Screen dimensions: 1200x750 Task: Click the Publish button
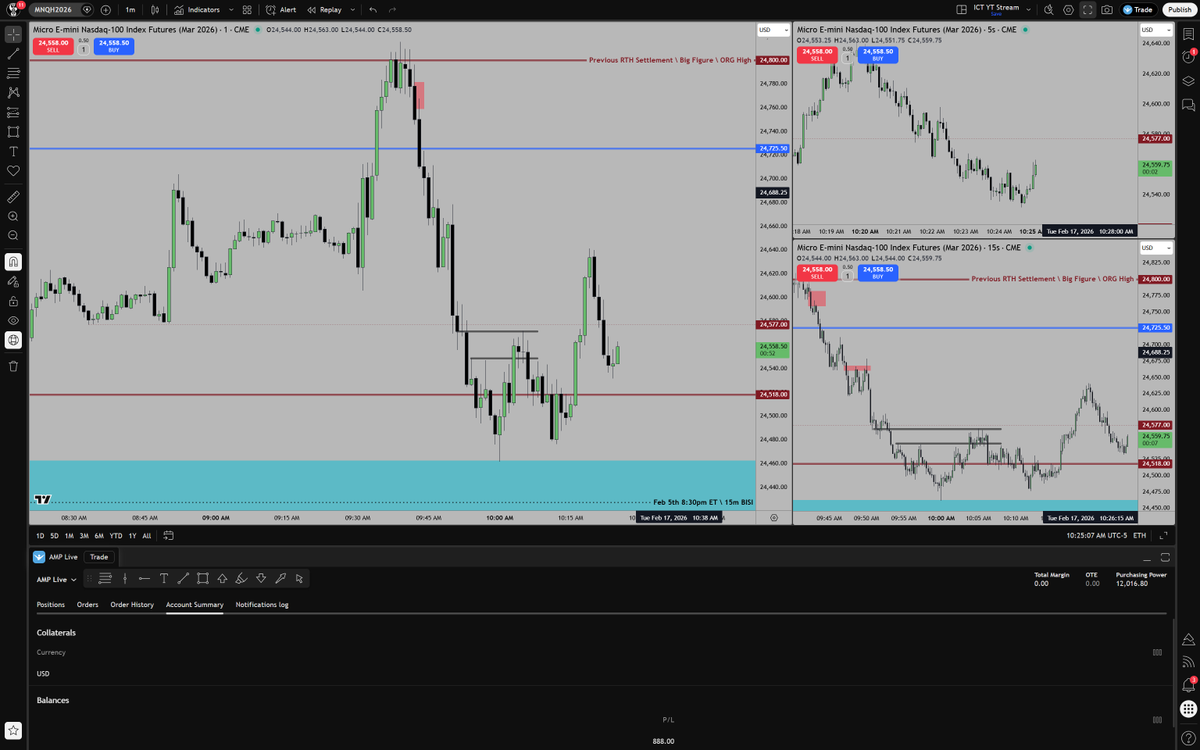[x=1179, y=9]
